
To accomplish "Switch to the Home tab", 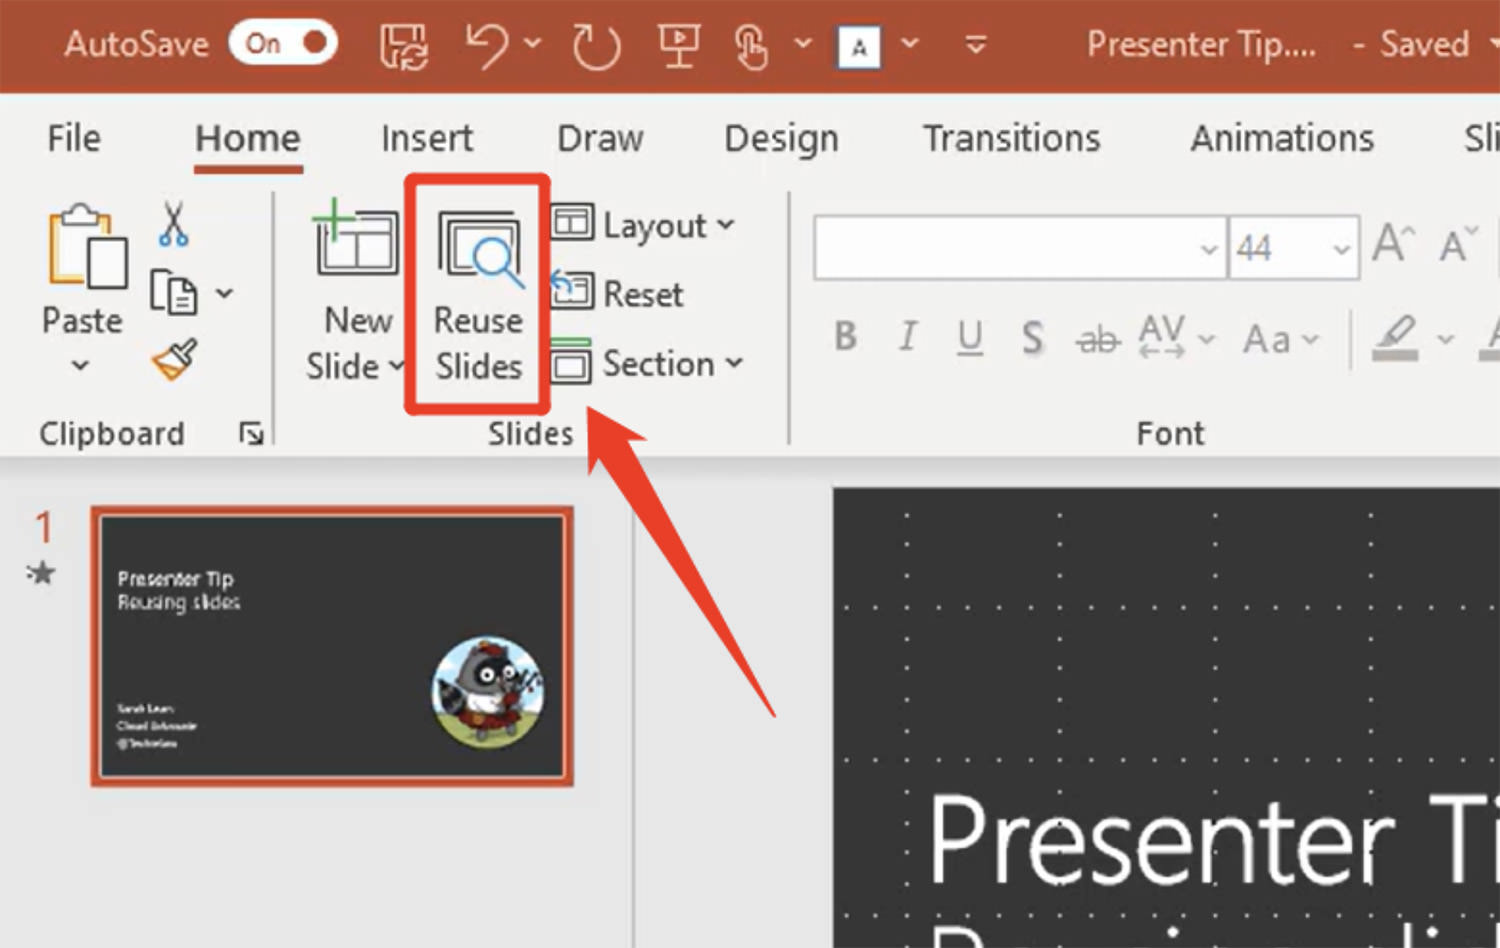I will point(247,138).
